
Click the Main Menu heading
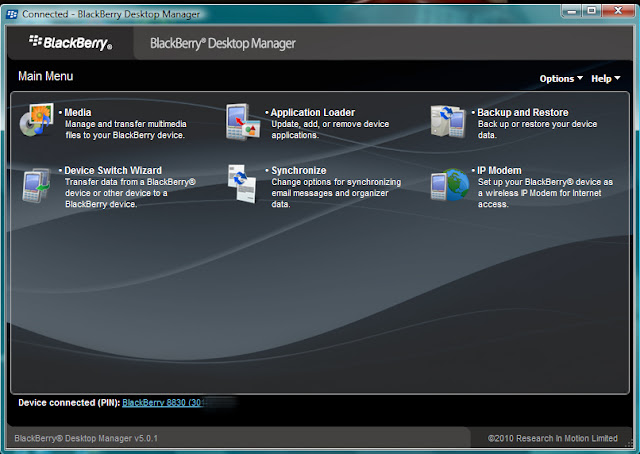pos(46,76)
